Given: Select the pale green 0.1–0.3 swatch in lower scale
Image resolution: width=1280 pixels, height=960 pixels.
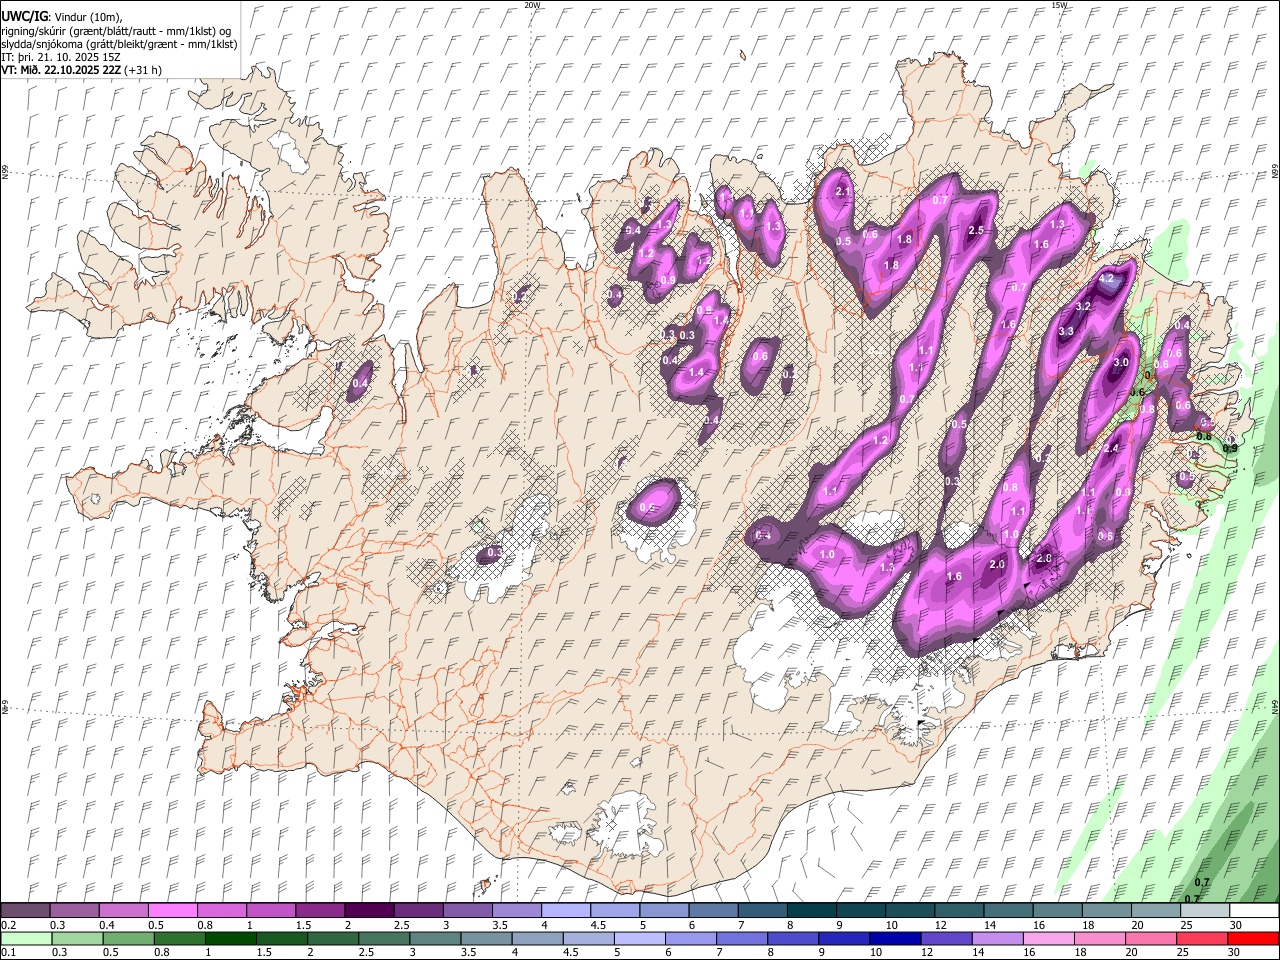Looking at the screenshot, I should (25, 938).
